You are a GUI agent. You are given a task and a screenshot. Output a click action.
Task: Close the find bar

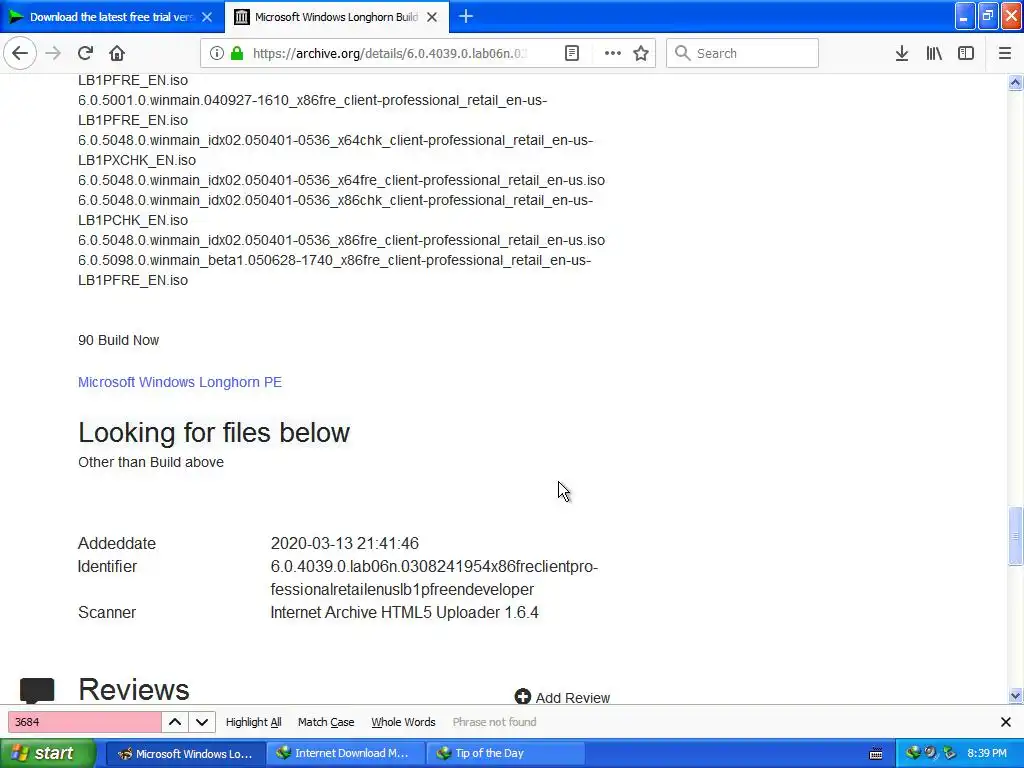(1006, 722)
